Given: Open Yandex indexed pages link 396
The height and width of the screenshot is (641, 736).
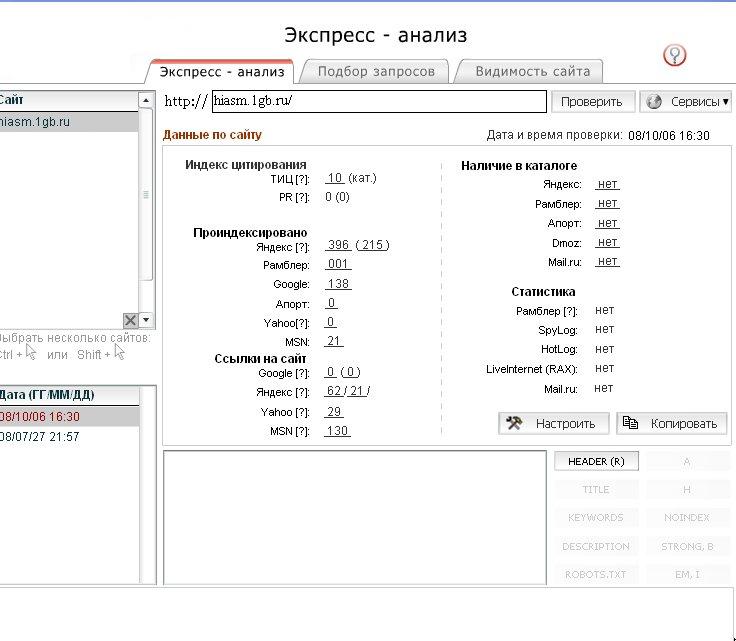Looking at the screenshot, I should (x=338, y=245).
